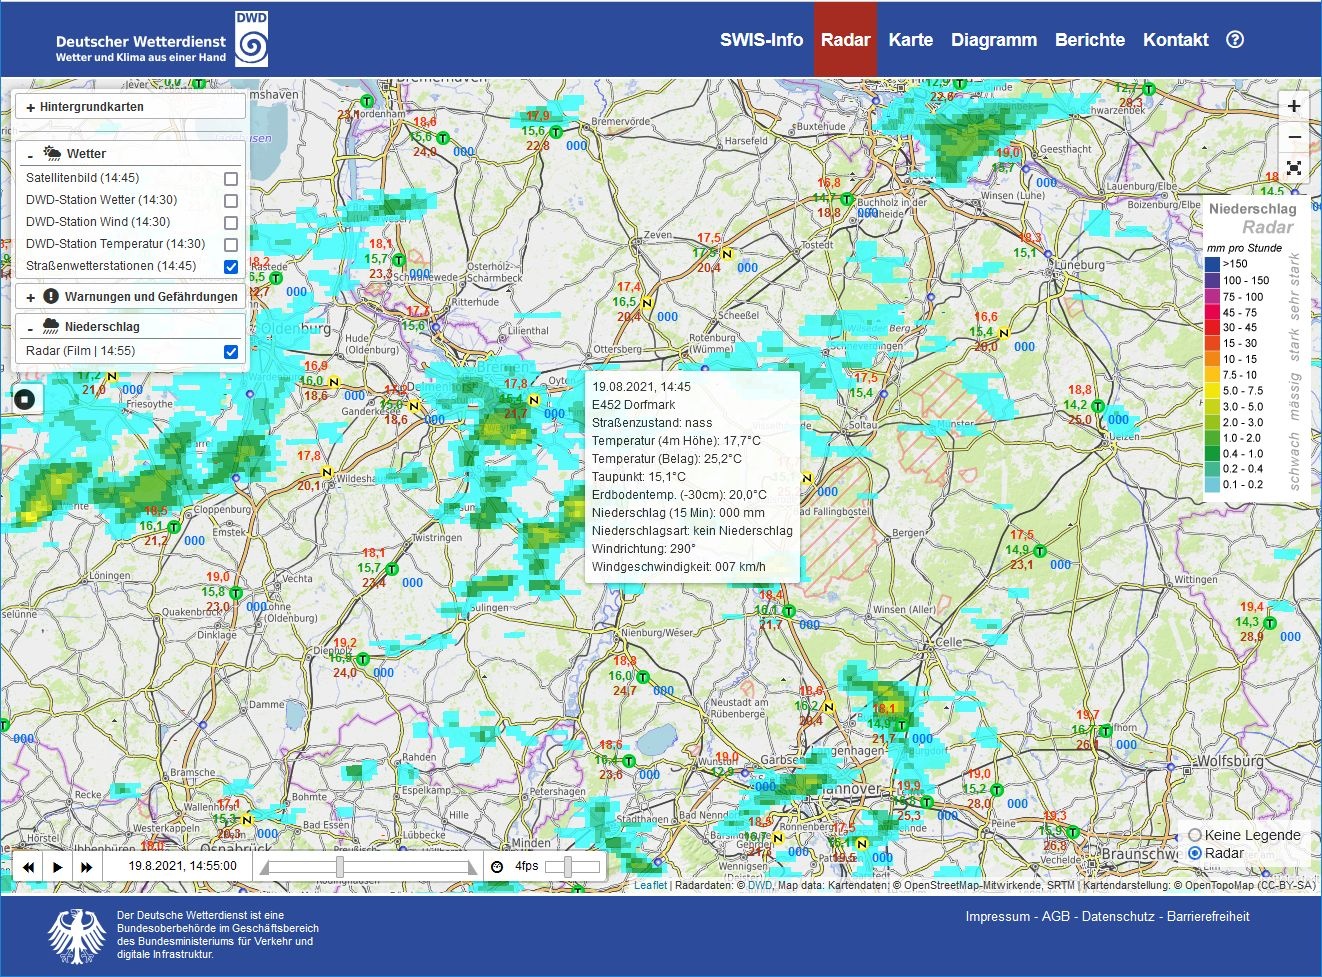Uncheck the Straßenwetterstationen layer
The image size is (1322, 977).
[x=231, y=267]
